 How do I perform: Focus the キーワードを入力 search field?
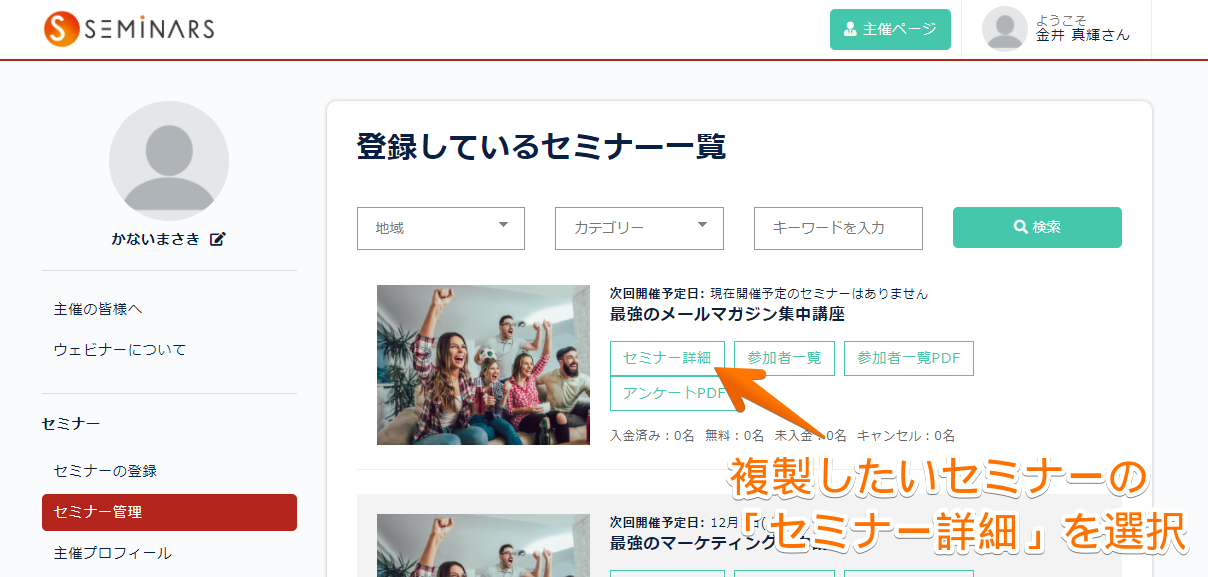(x=838, y=228)
